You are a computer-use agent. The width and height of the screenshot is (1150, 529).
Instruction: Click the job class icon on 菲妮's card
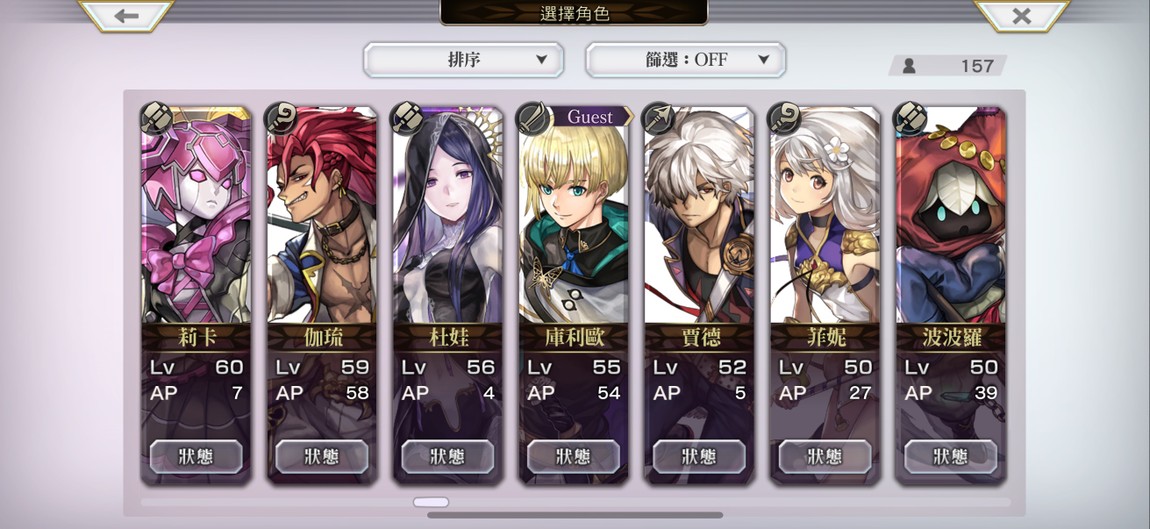tap(785, 117)
